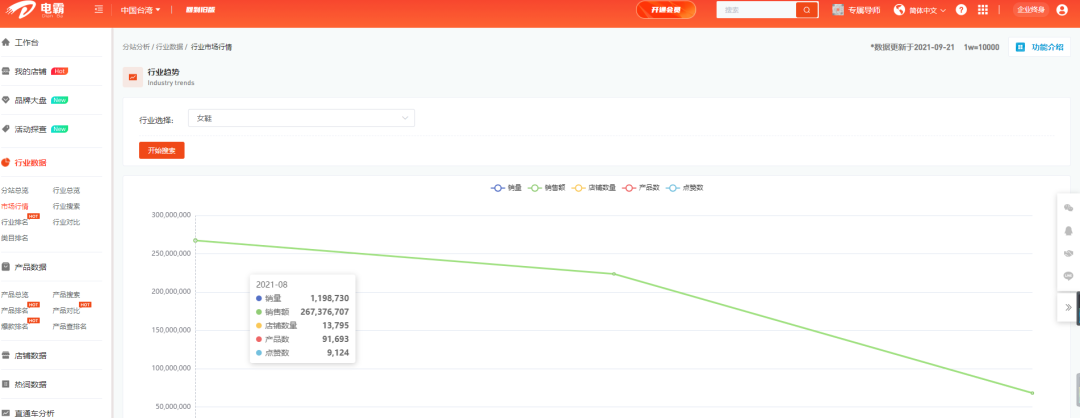Screen dimensions: 1080x418
Task: Go to 产品对比 submenu item
Action: pos(66,311)
